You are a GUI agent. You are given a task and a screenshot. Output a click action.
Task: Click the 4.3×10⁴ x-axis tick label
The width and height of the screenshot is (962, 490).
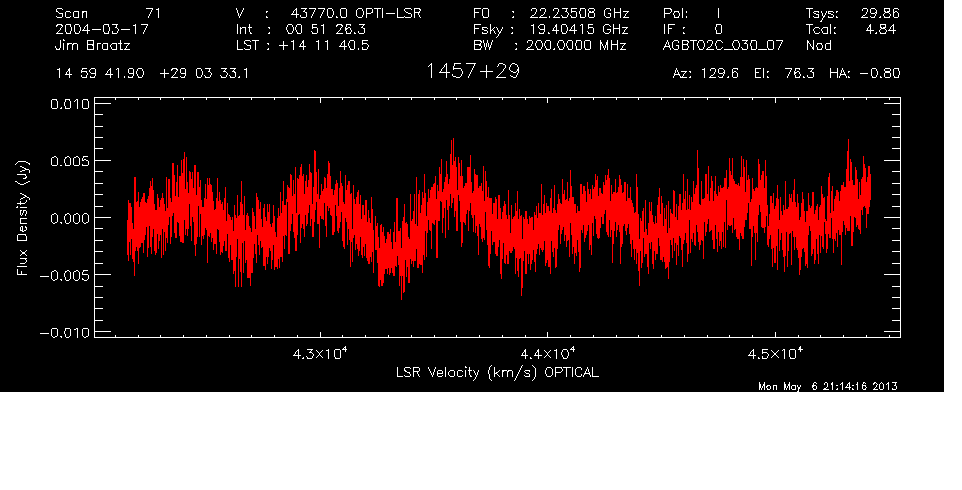coord(320,353)
